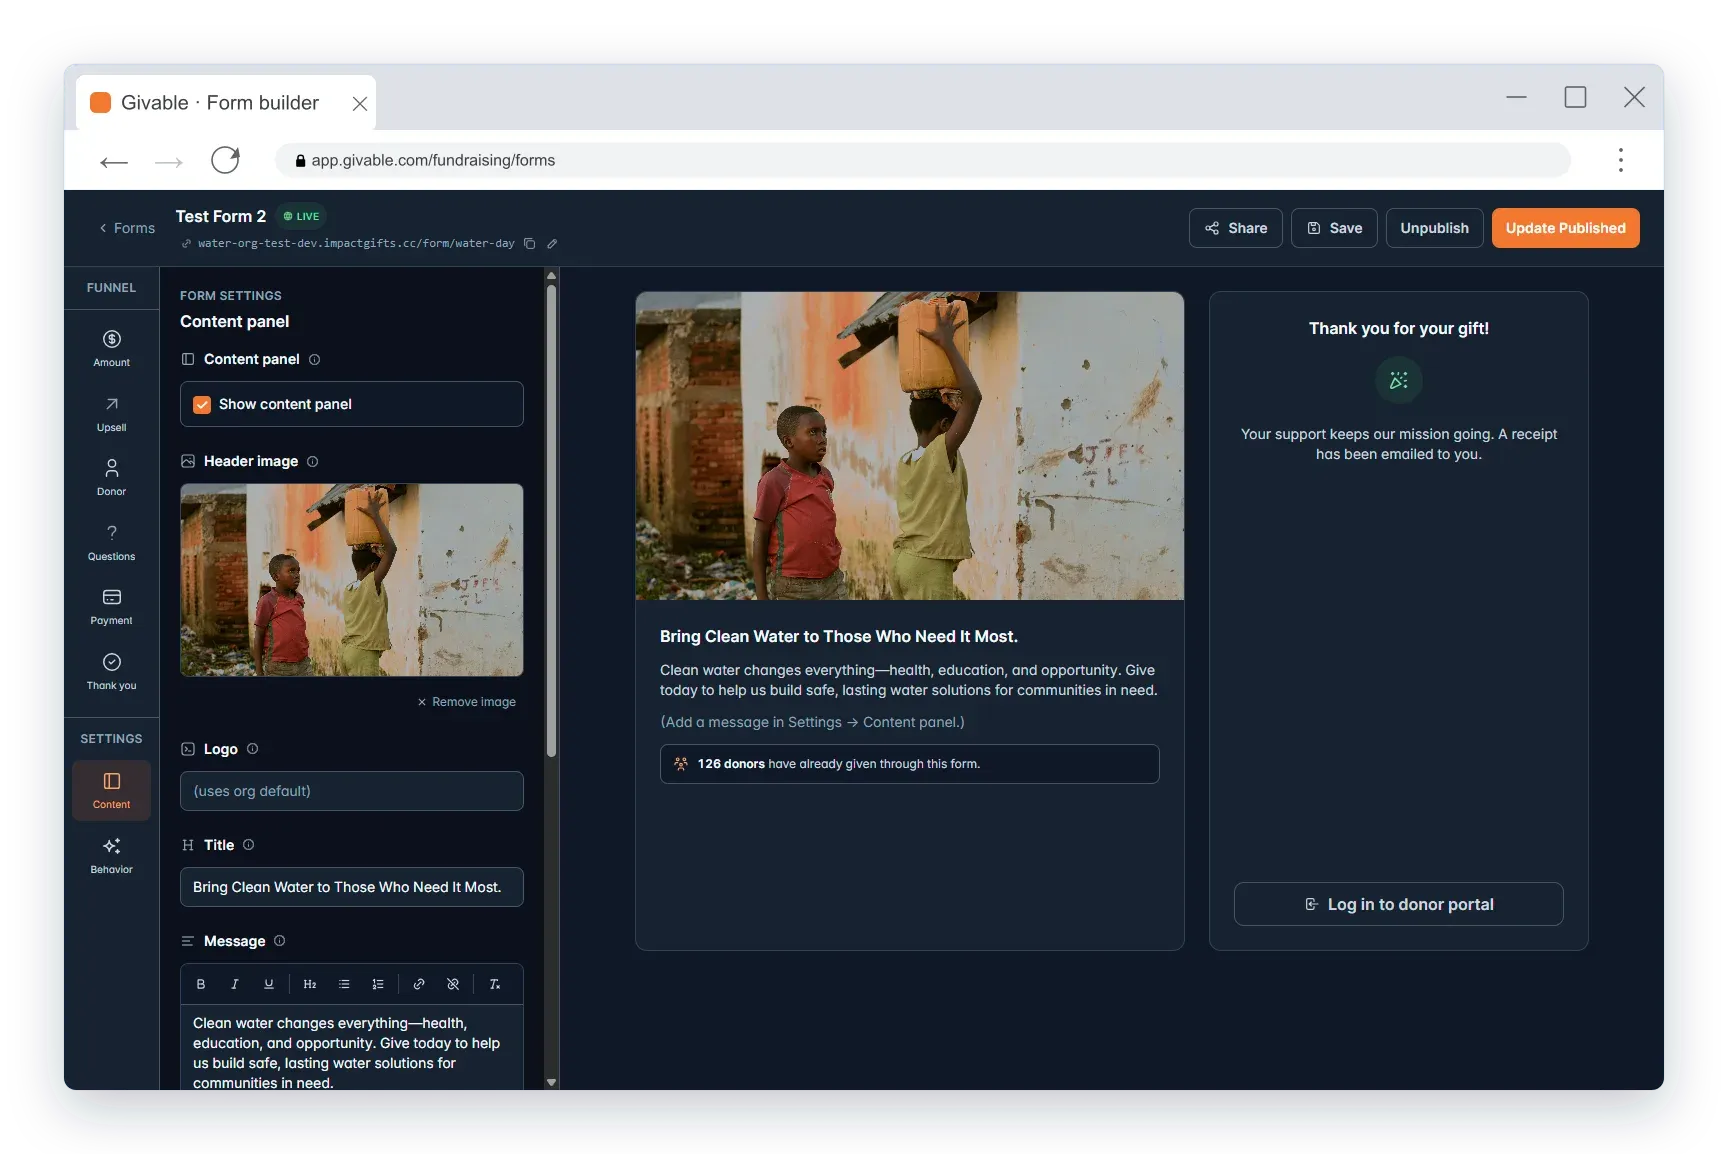Click 'Thank you for your gift!' heading

coord(1398,328)
